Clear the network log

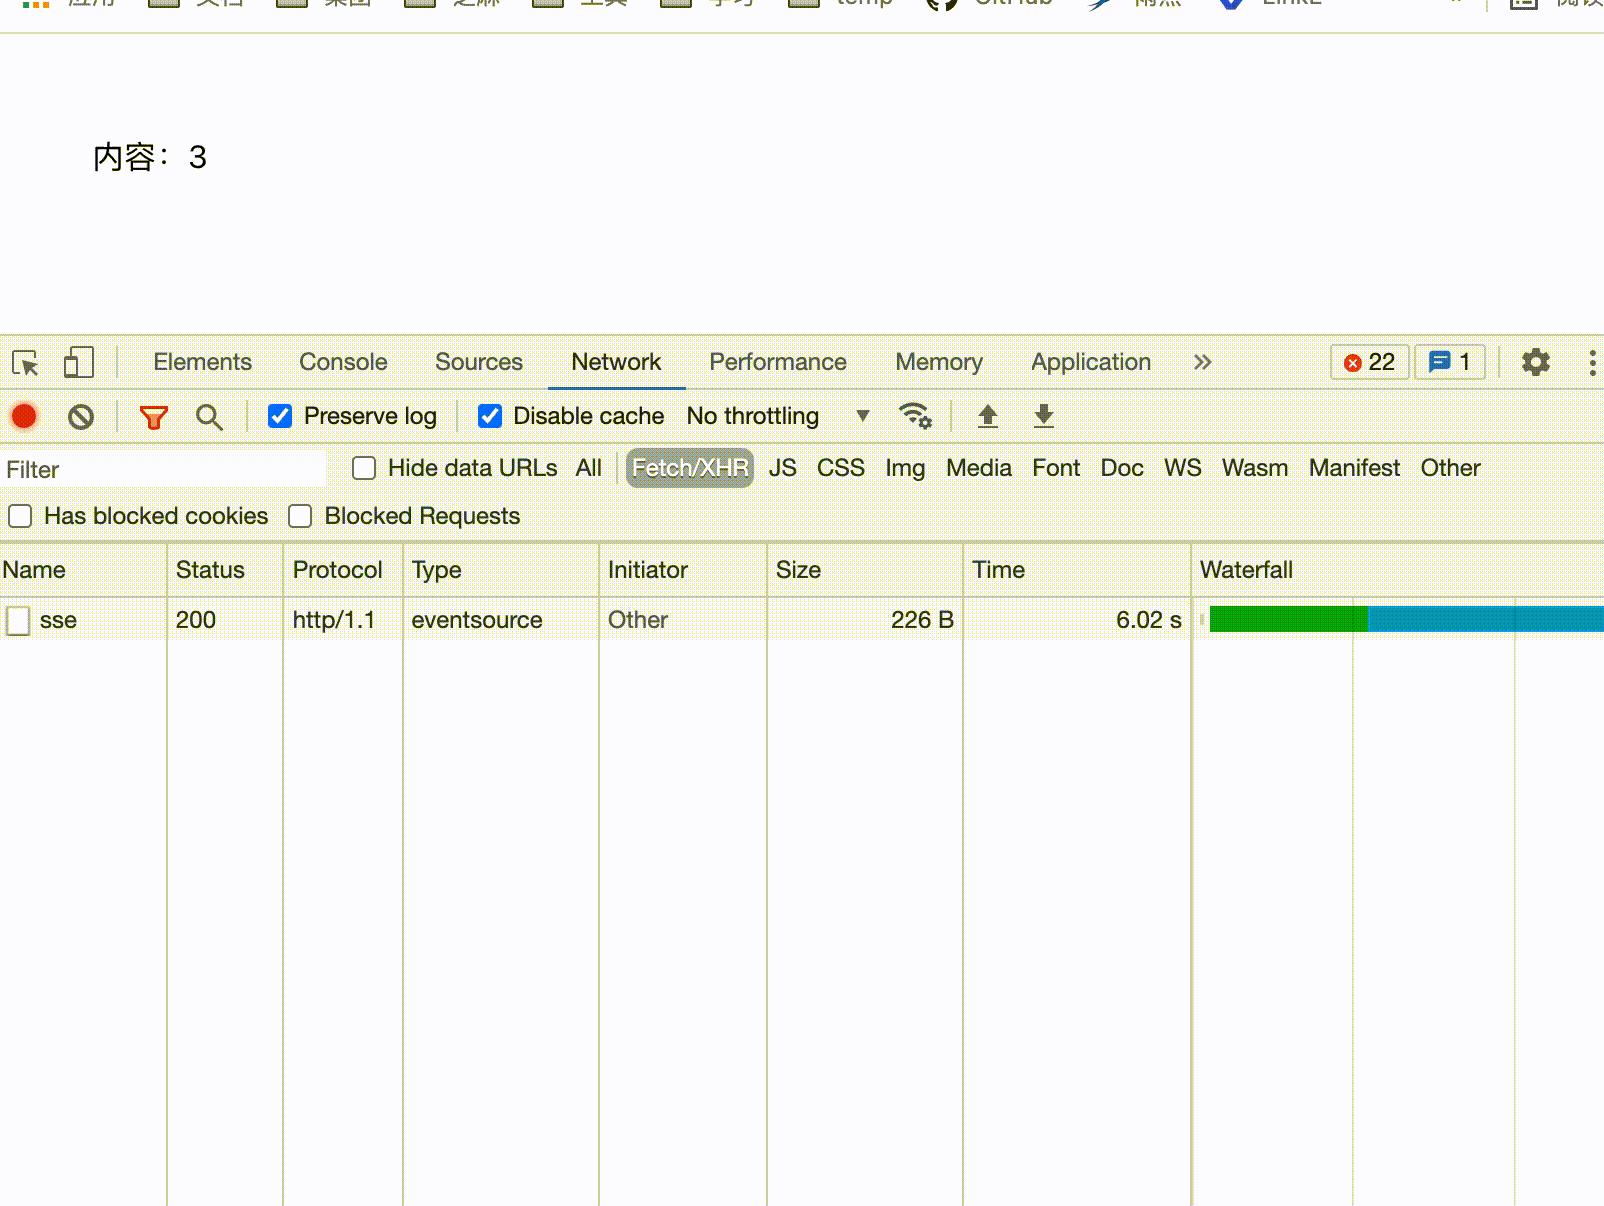coord(81,416)
